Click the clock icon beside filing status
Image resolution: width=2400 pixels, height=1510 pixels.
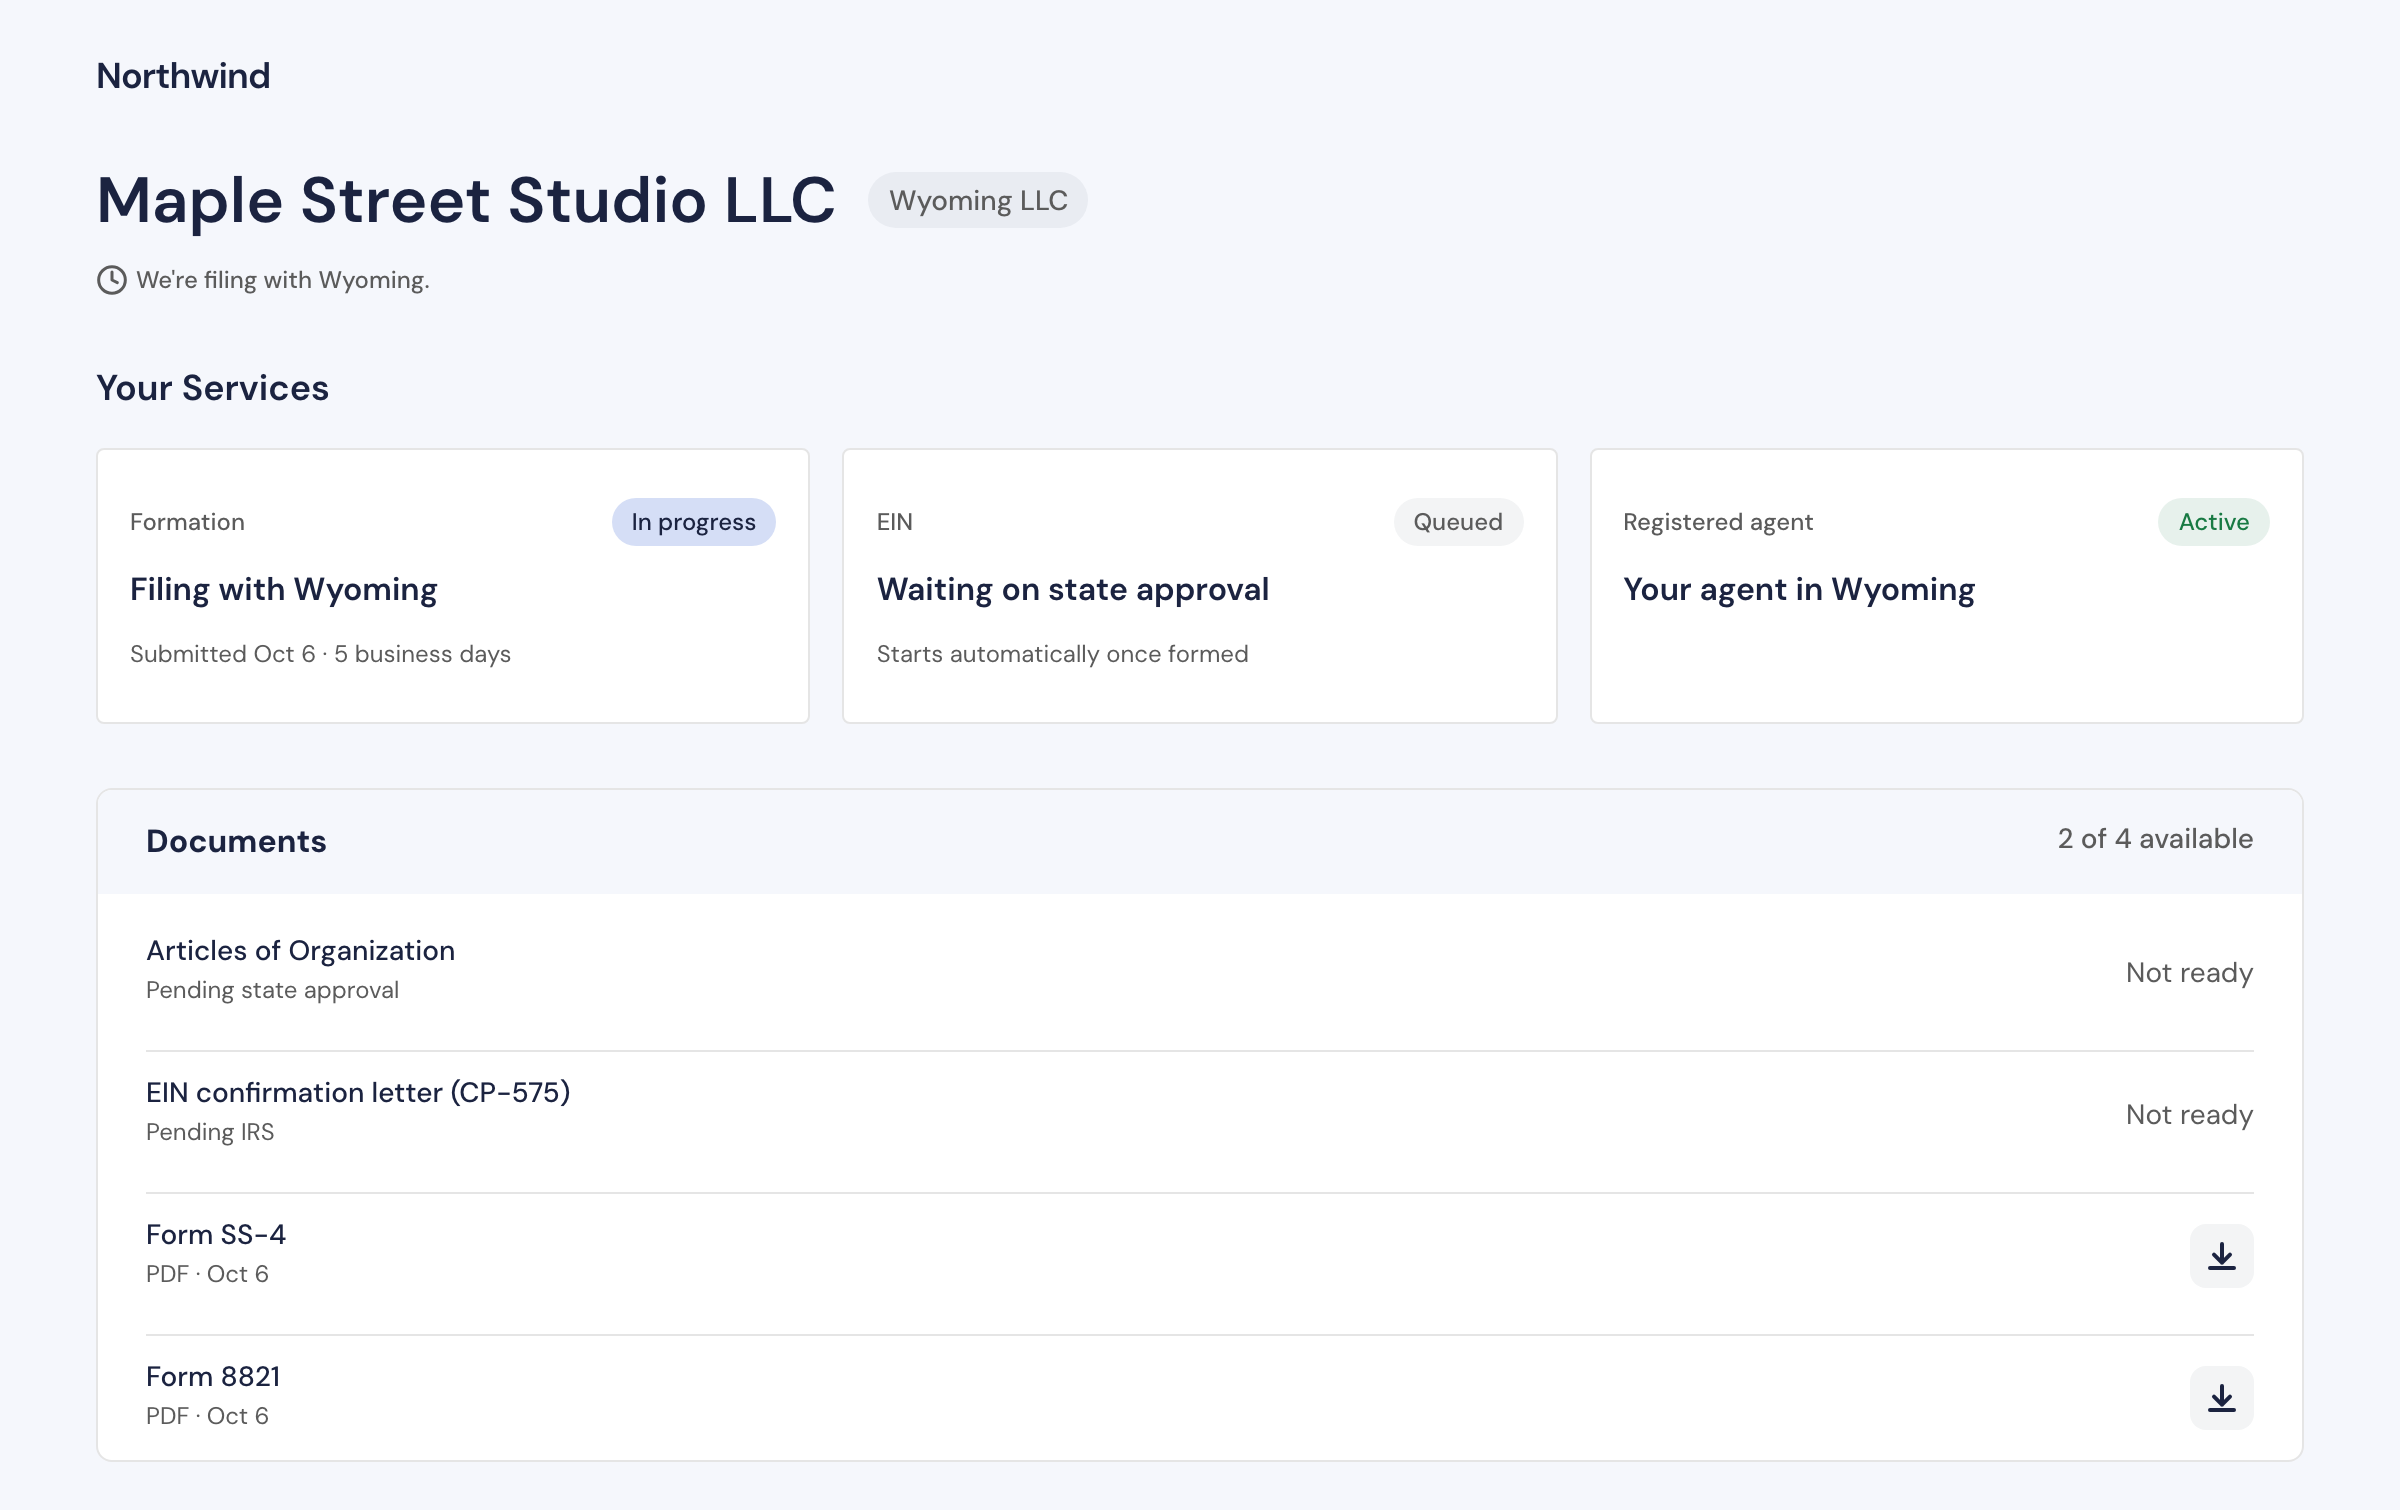tap(111, 280)
